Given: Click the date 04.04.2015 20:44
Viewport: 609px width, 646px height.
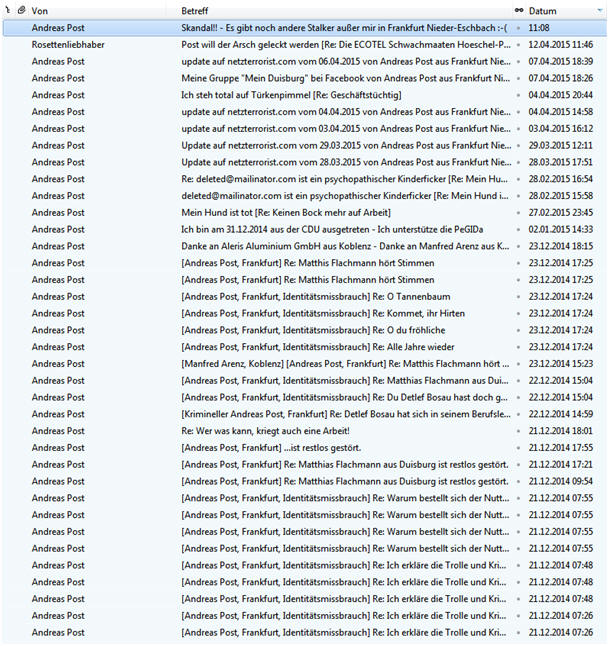Looking at the screenshot, I should click(x=561, y=95).
